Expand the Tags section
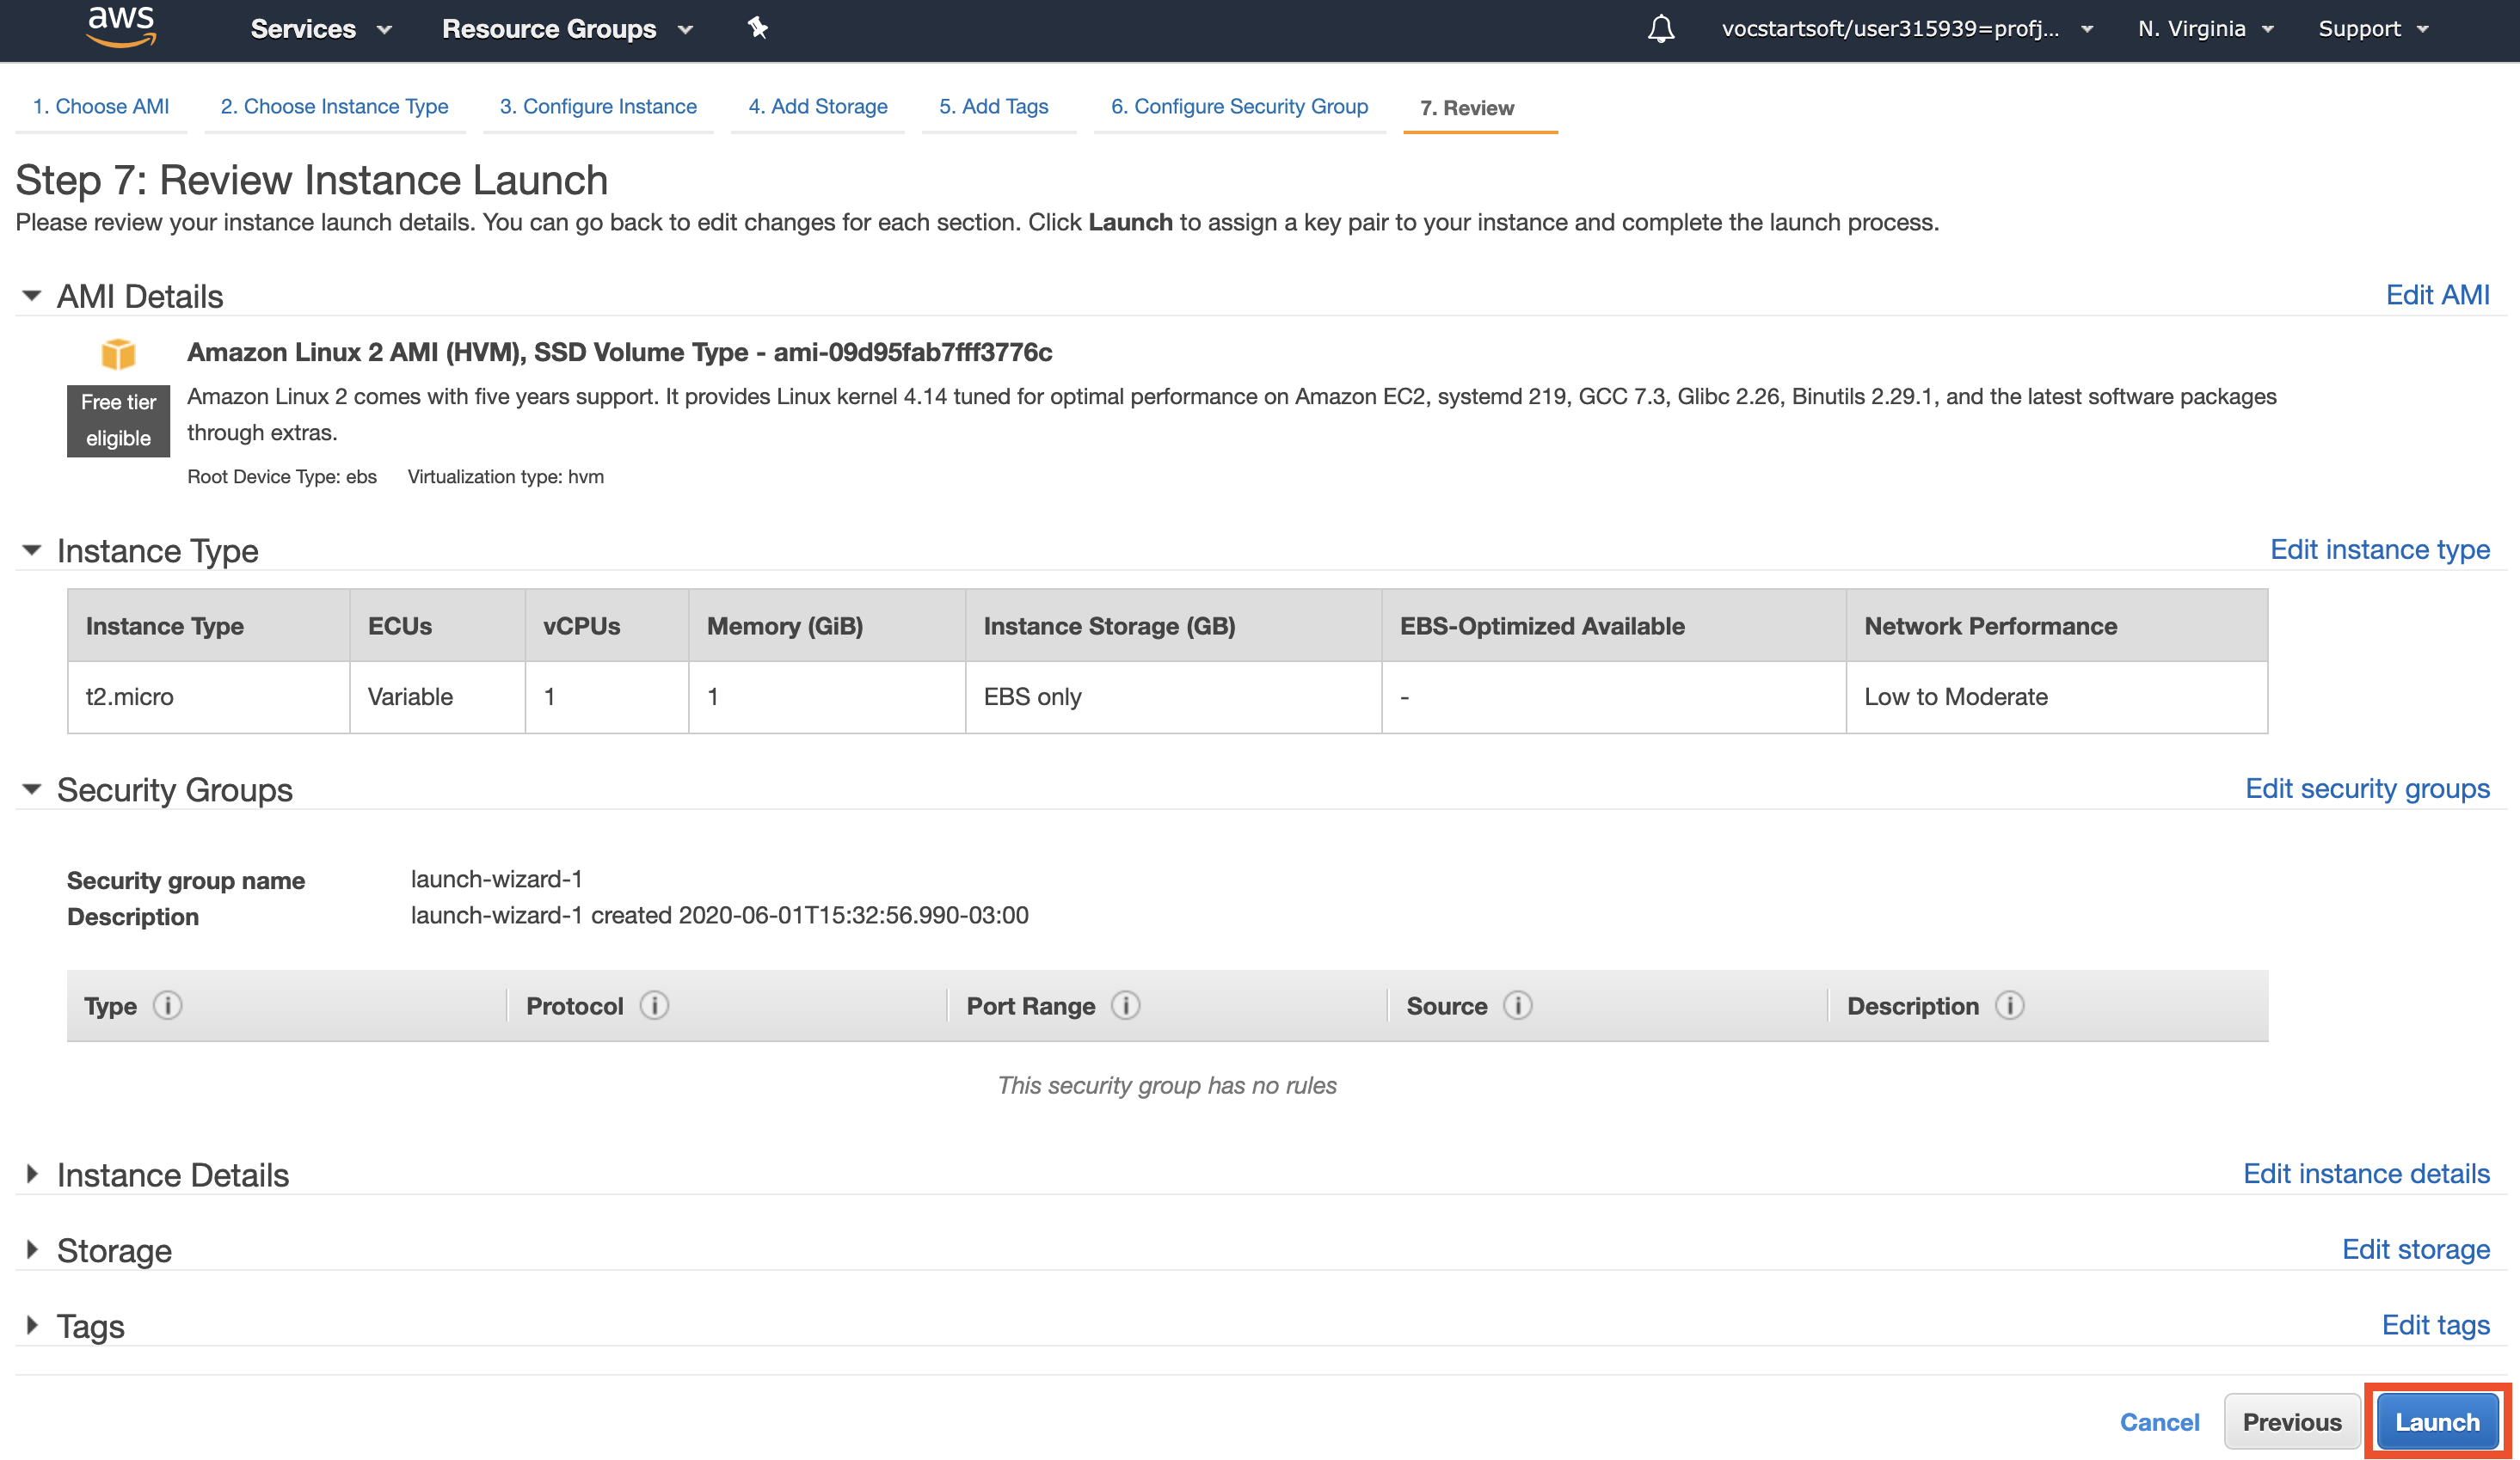 point(32,1325)
